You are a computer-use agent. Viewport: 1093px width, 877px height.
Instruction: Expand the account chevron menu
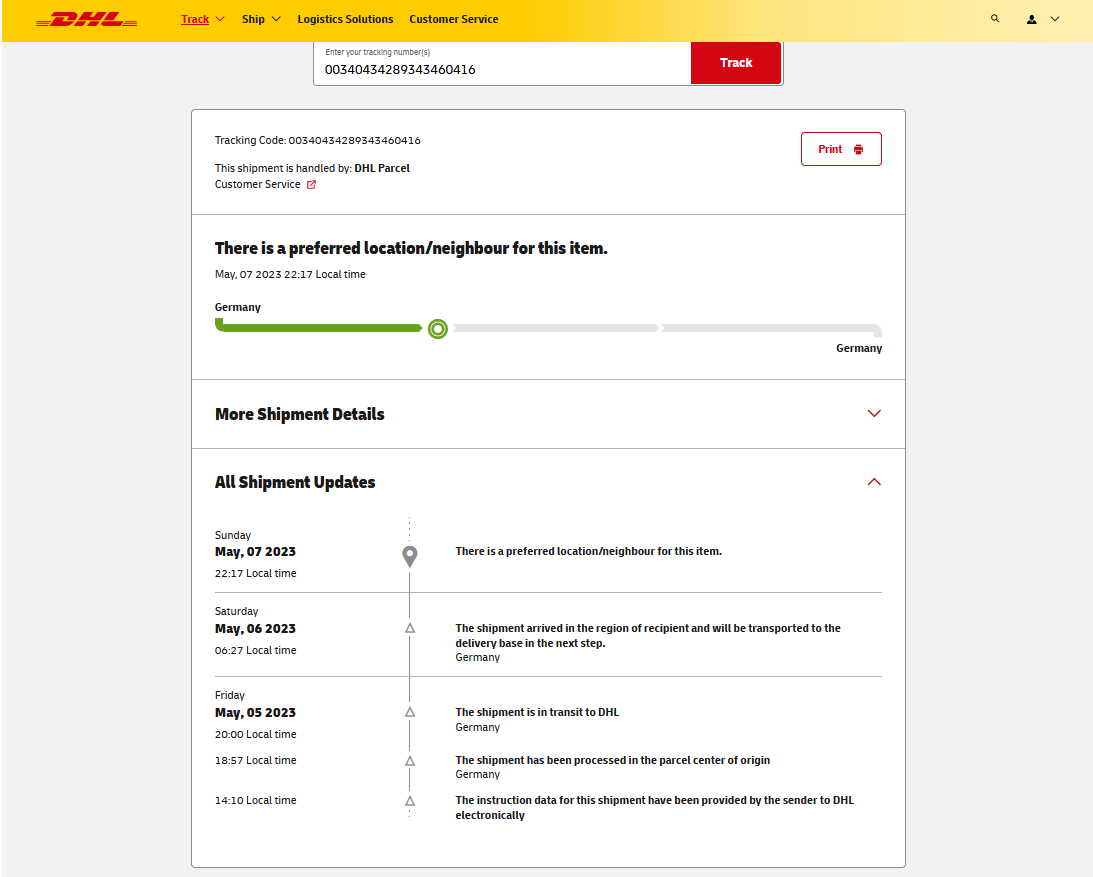[x=1055, y=19]
